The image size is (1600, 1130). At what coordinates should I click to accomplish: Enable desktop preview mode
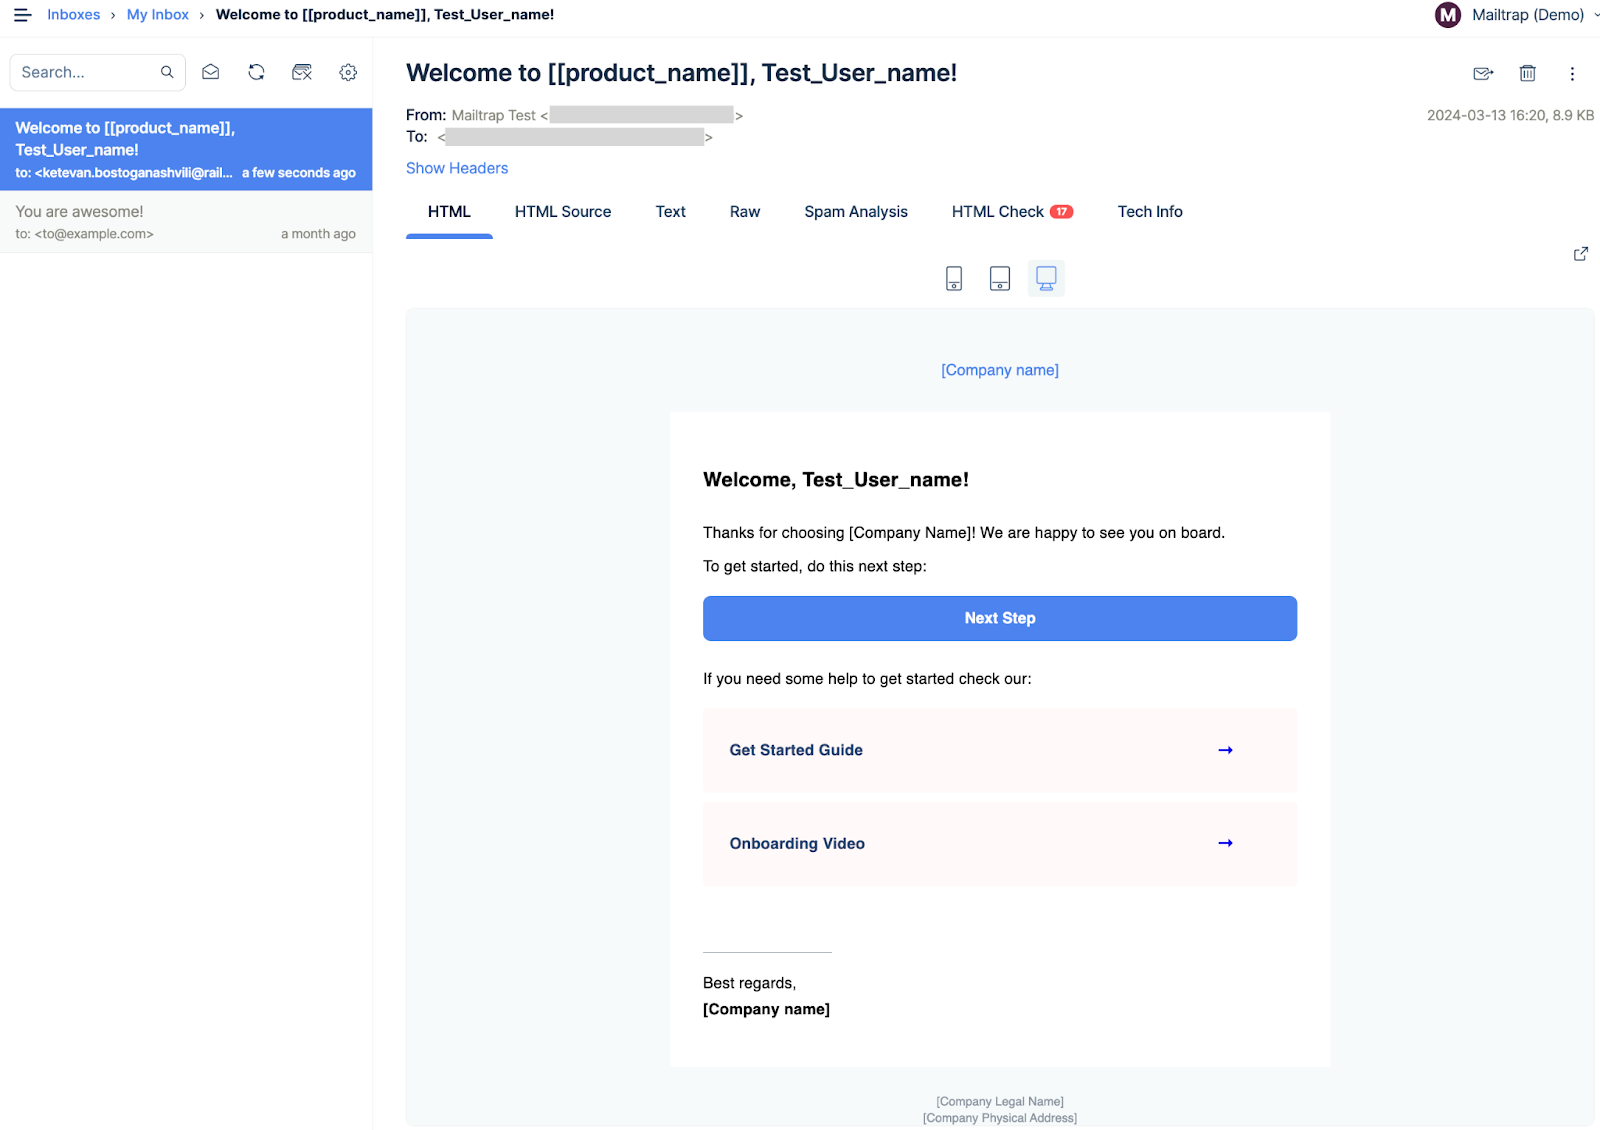pyautogui.click(x=1046, y=278)
